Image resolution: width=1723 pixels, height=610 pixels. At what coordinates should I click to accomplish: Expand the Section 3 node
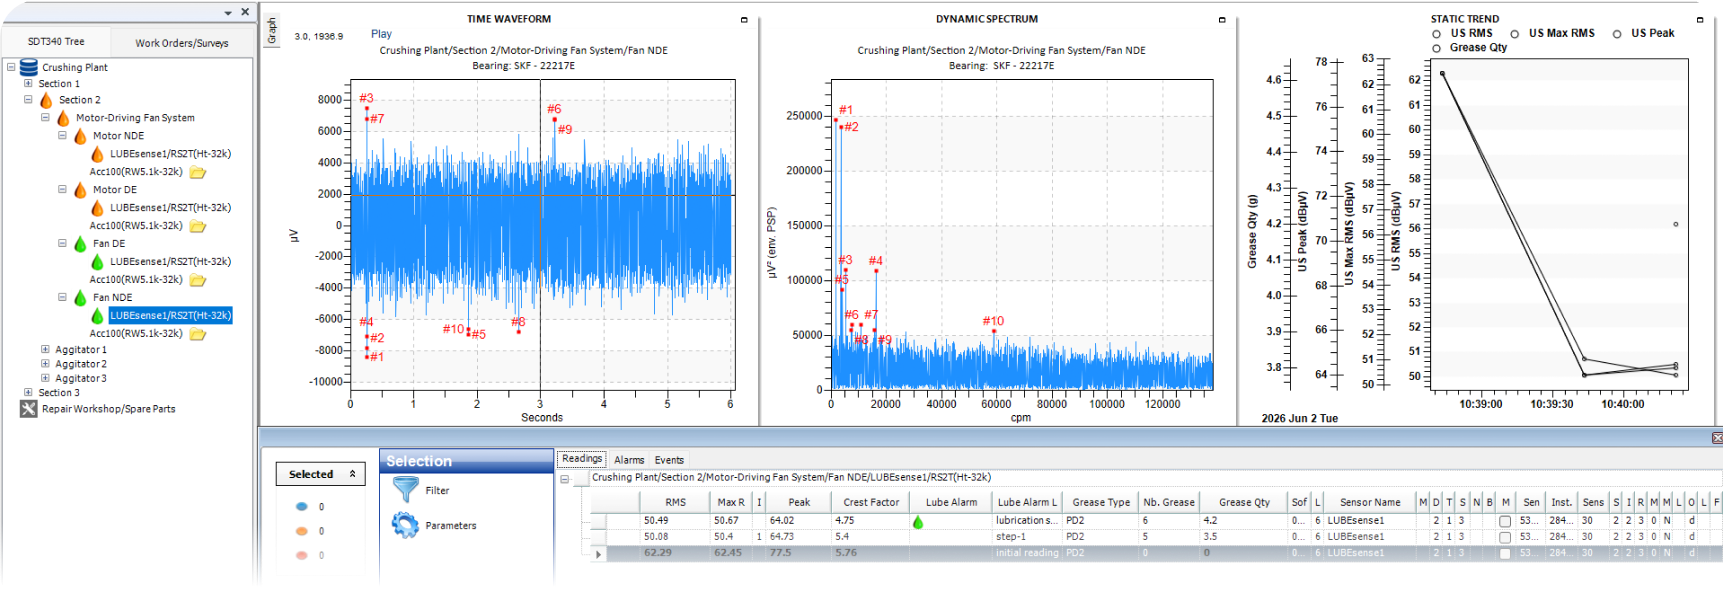28,393
